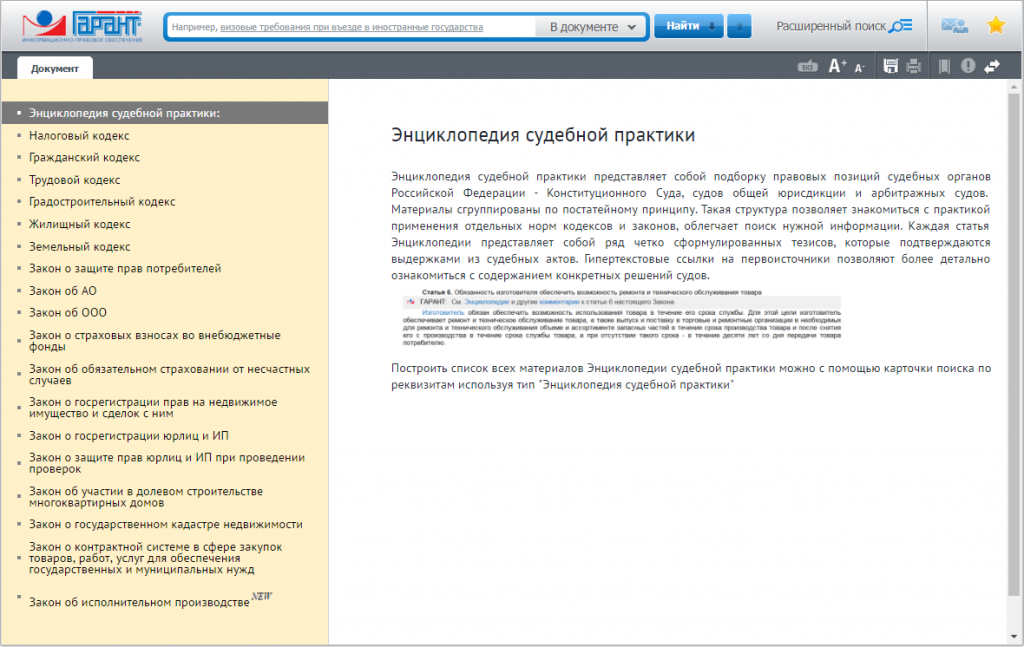Click the document scrollbar down arrow

click(x=1014, y=637)
